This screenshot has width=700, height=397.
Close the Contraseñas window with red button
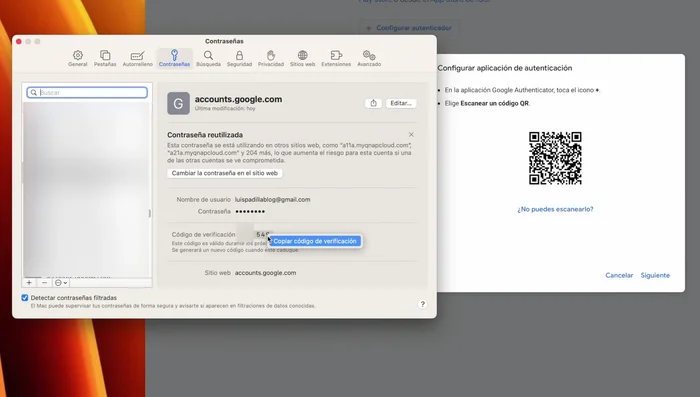pos(19,41)
